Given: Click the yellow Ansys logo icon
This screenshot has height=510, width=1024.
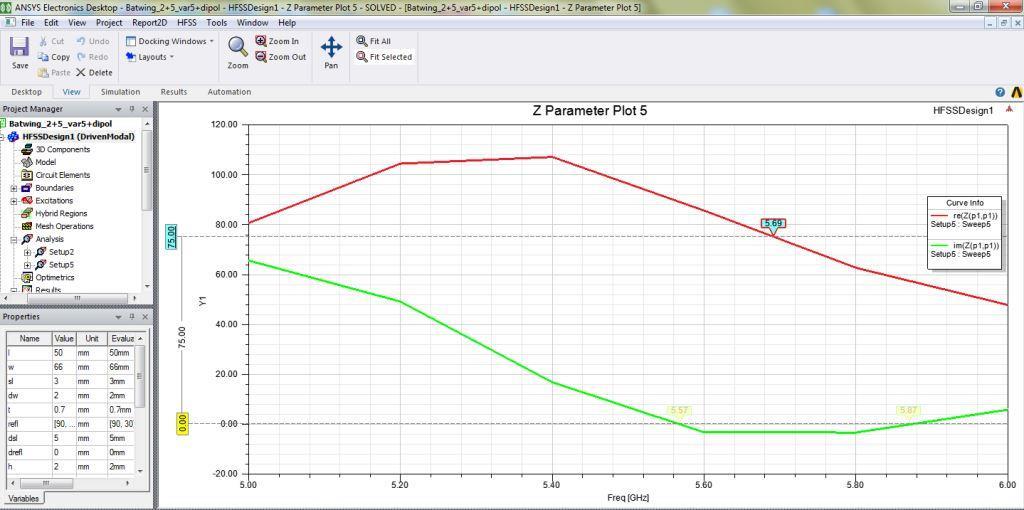Looking at the screenshot, I should tap(1016, 92).
